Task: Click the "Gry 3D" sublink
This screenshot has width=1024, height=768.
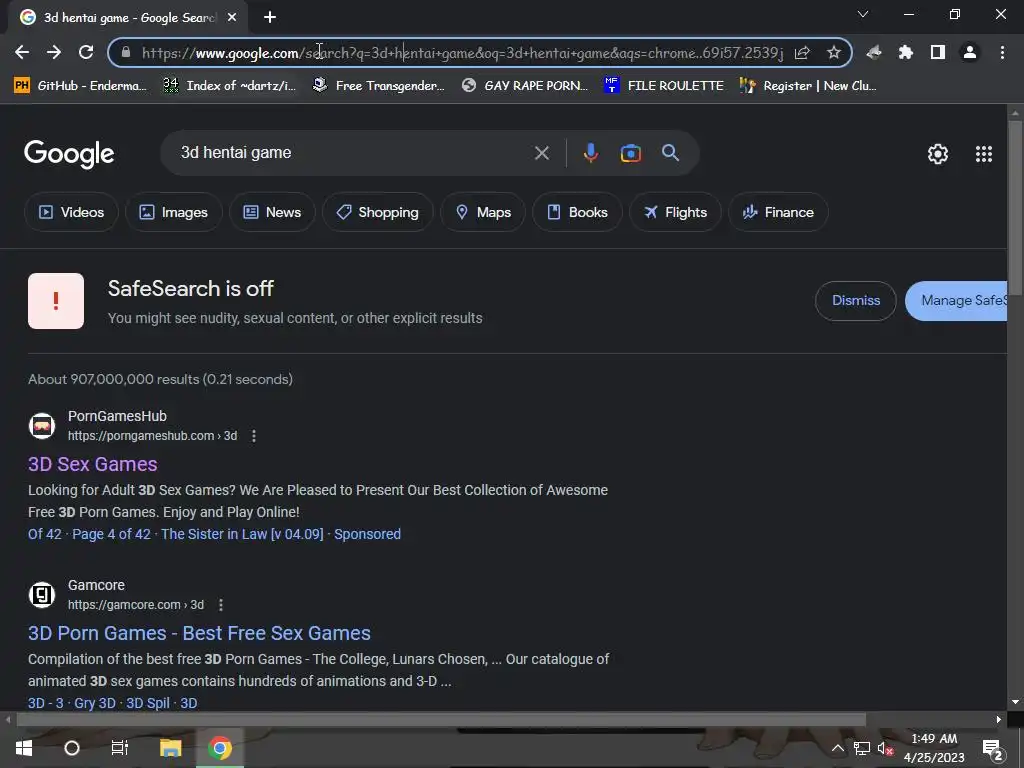Action: pos(95,703)
